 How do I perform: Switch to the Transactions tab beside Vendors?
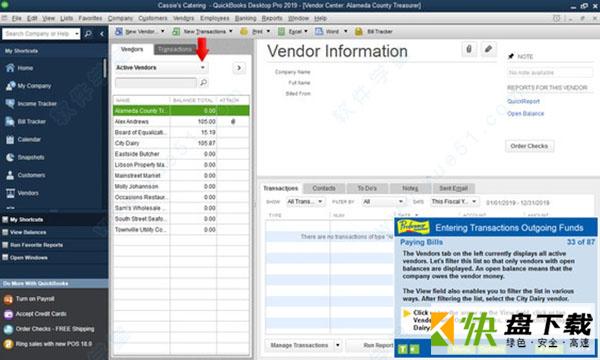pos(175,49)
